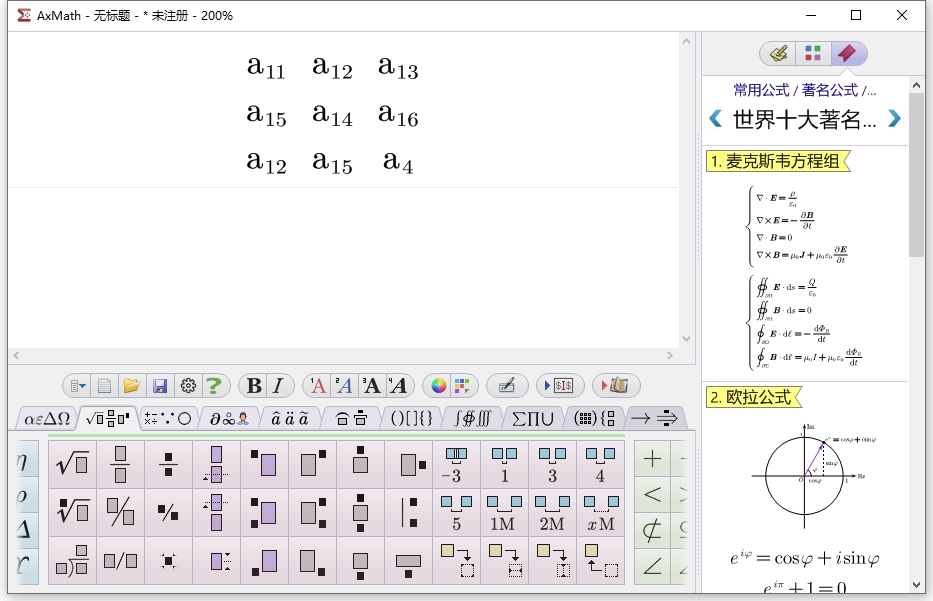The height and width of the screenshot is (601, 933).
Task: Click the green question mark help icon
Action: [216, 385]
